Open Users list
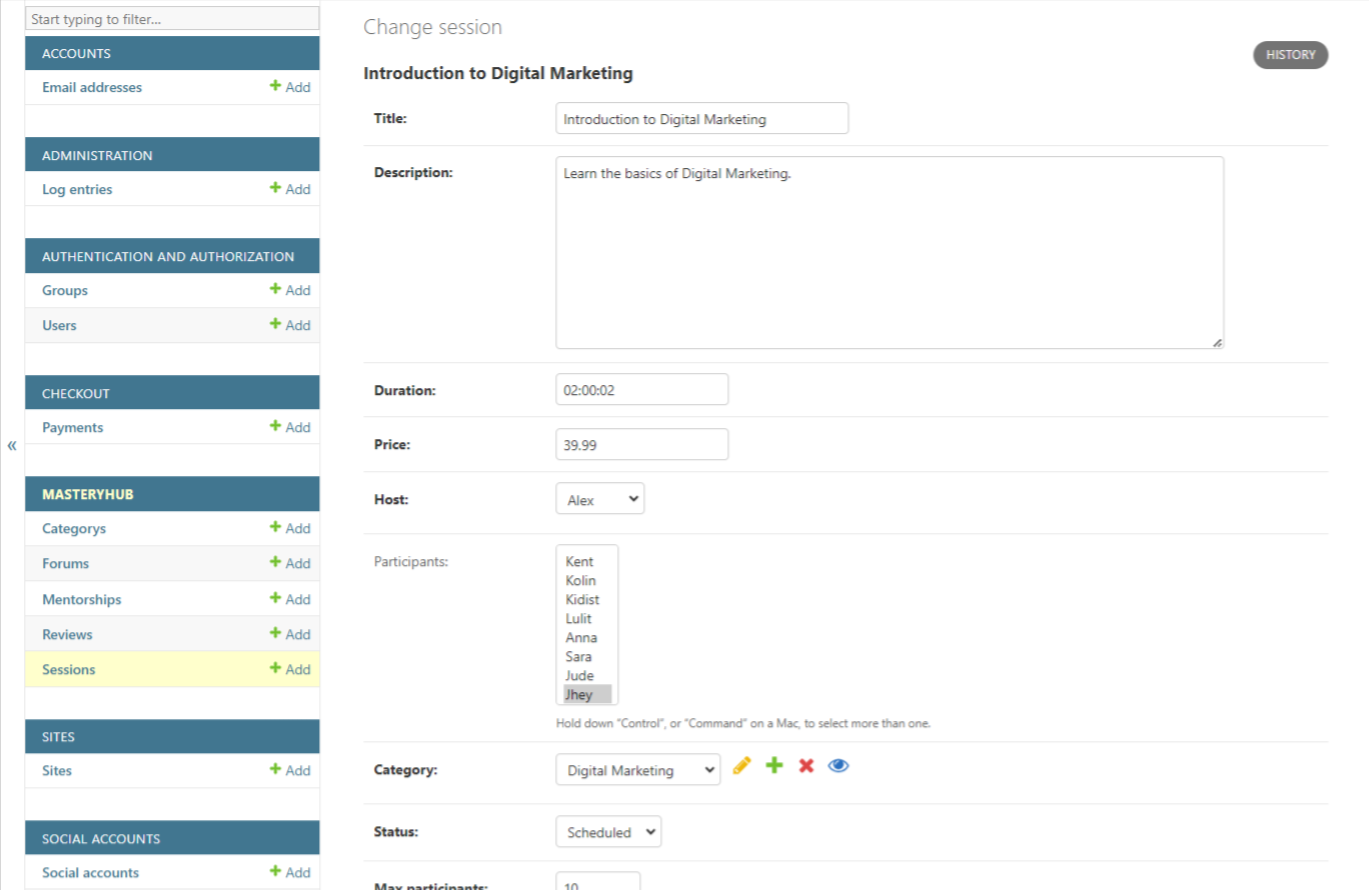This screenshot has width=1369, height=890. pyautogui.click(x=59, y=325)
